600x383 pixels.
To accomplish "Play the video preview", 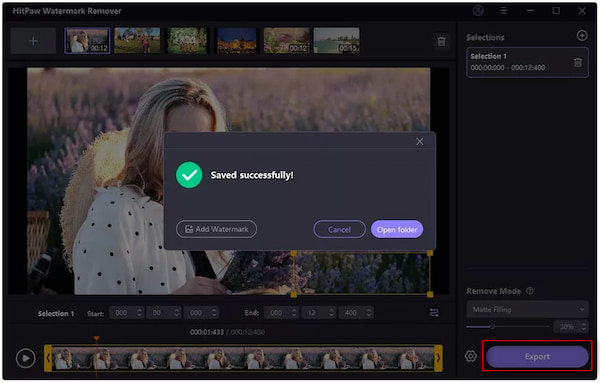I will [x=26, y=358].
